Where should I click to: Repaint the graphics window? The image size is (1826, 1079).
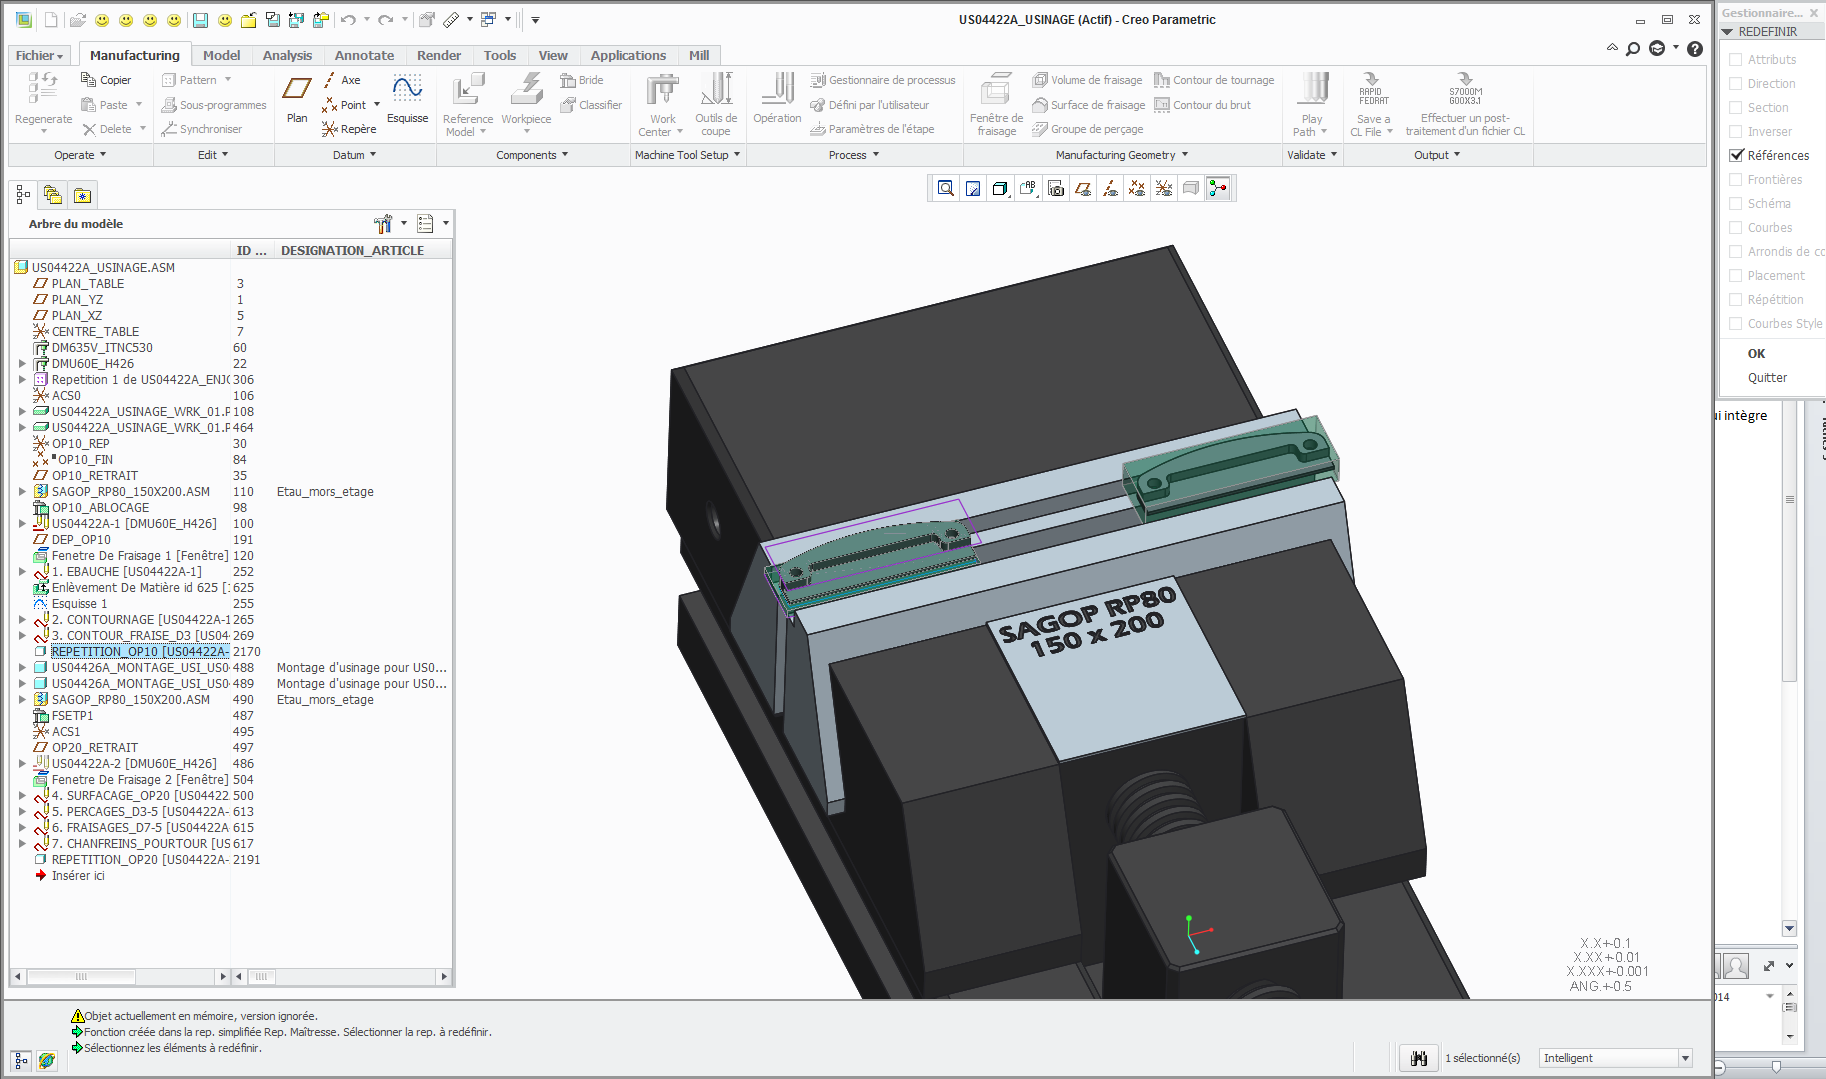click(x=973, y=188)
